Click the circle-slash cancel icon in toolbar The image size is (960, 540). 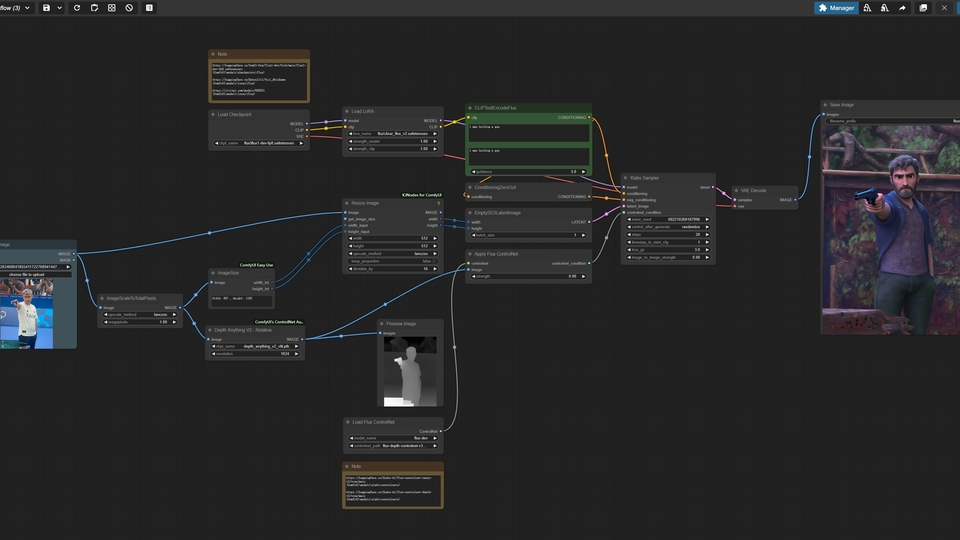[129, 8]
